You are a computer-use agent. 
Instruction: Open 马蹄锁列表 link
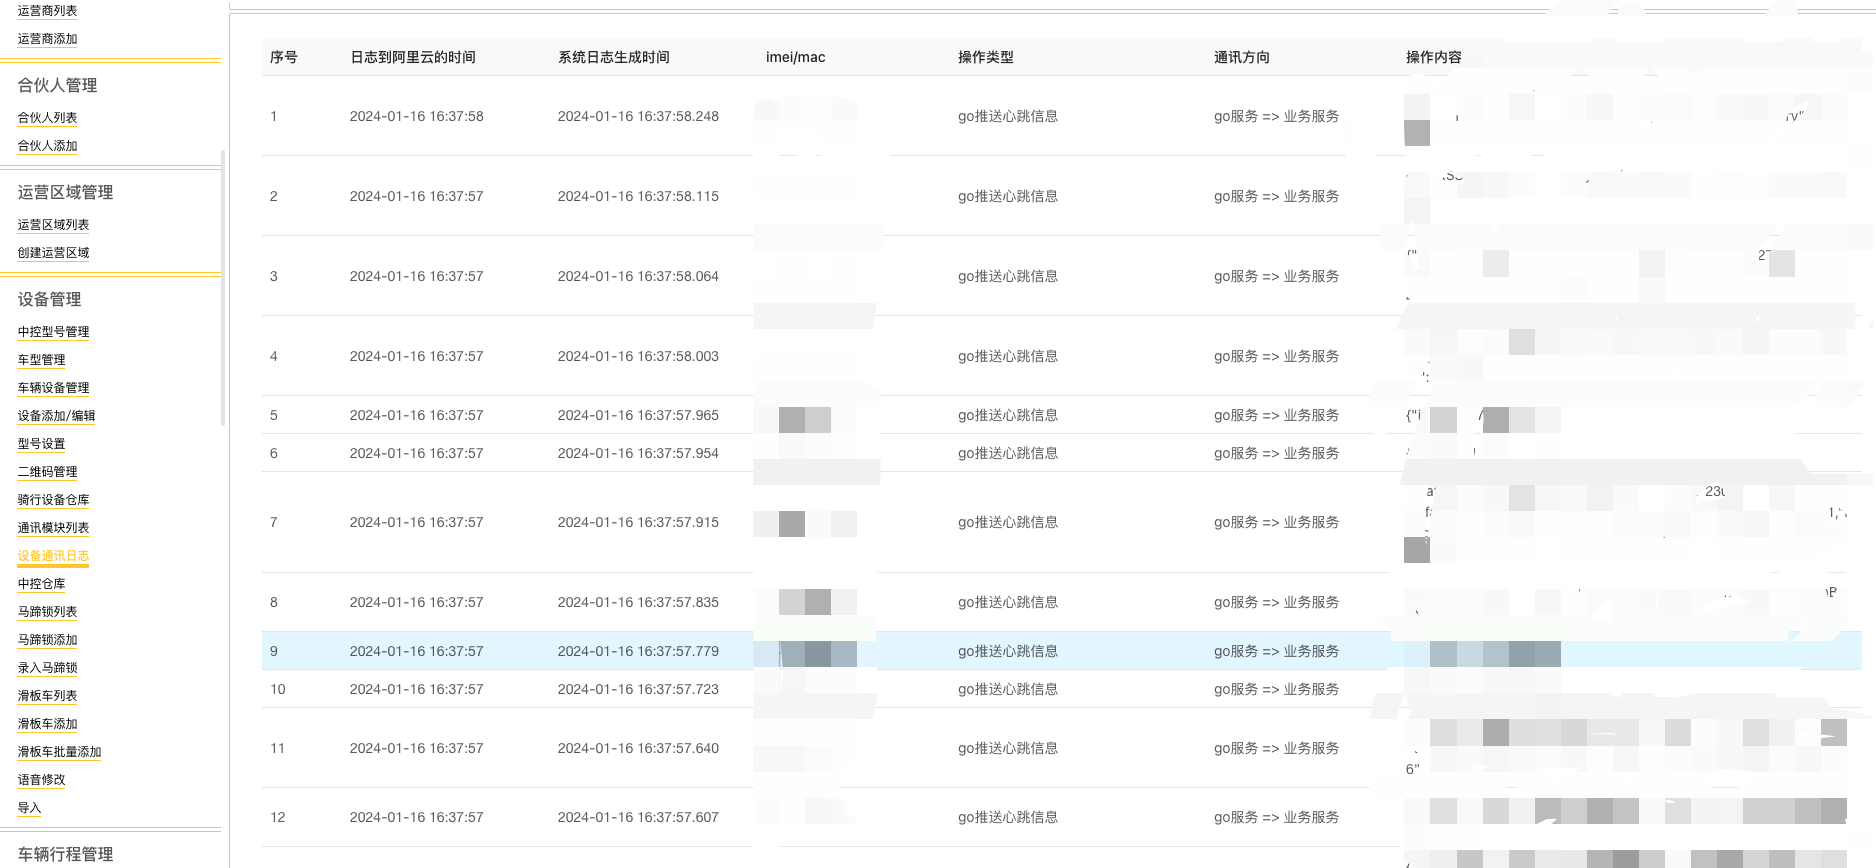click(x=47, y=612)
